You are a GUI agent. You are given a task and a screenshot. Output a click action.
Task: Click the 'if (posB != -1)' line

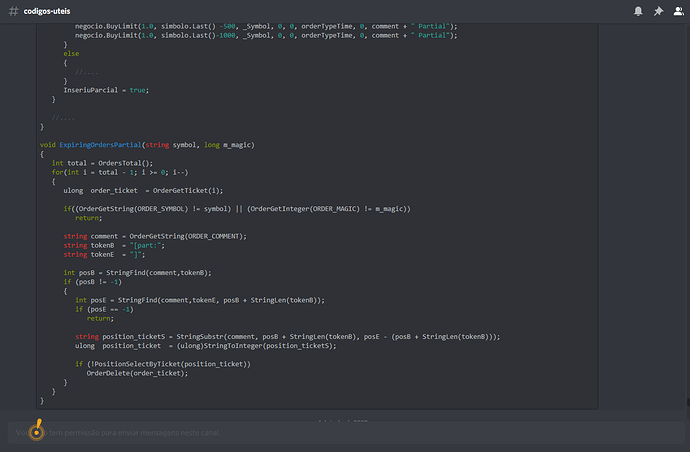92,282
